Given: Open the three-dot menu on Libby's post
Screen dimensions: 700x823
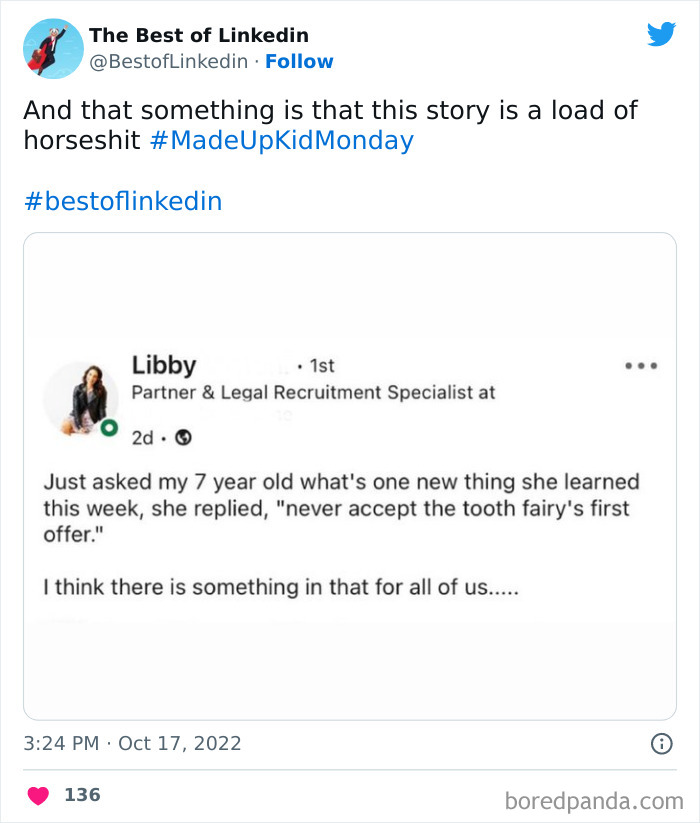Looking at the screenshot, I should 639,366.
